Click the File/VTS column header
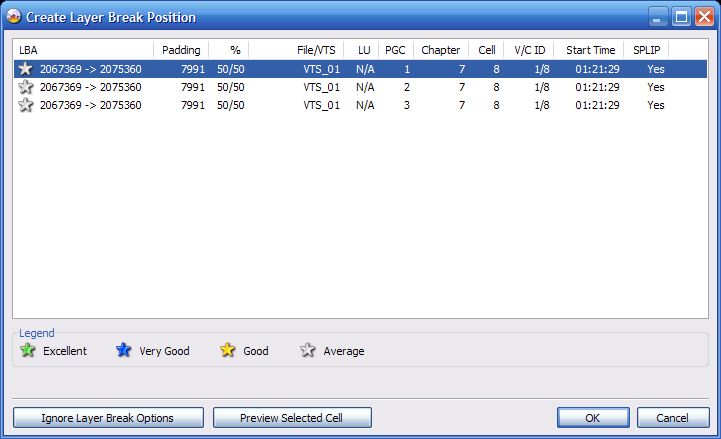The image size is (721, 439). click(296, 49)
